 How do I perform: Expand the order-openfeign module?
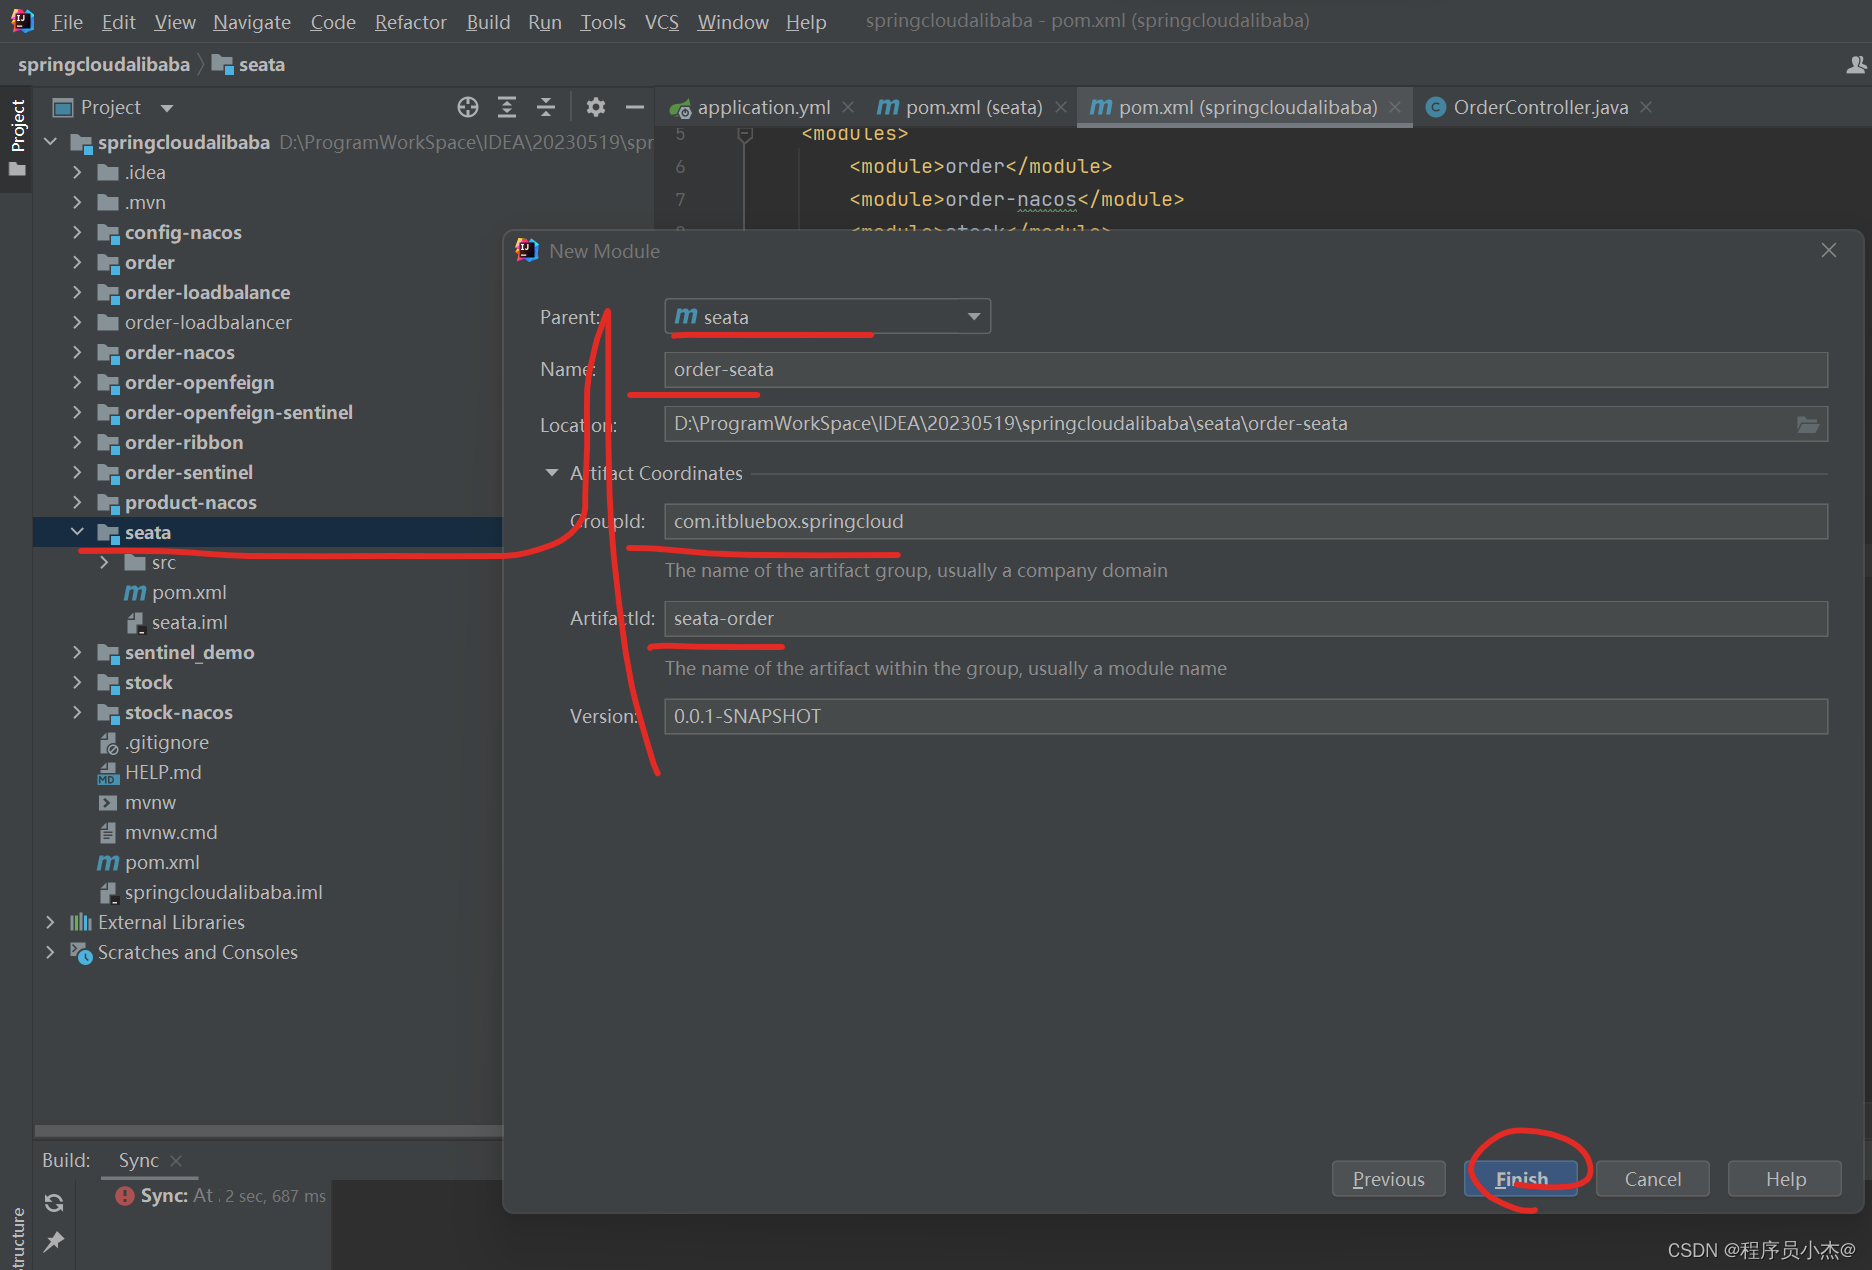[77, 382]
